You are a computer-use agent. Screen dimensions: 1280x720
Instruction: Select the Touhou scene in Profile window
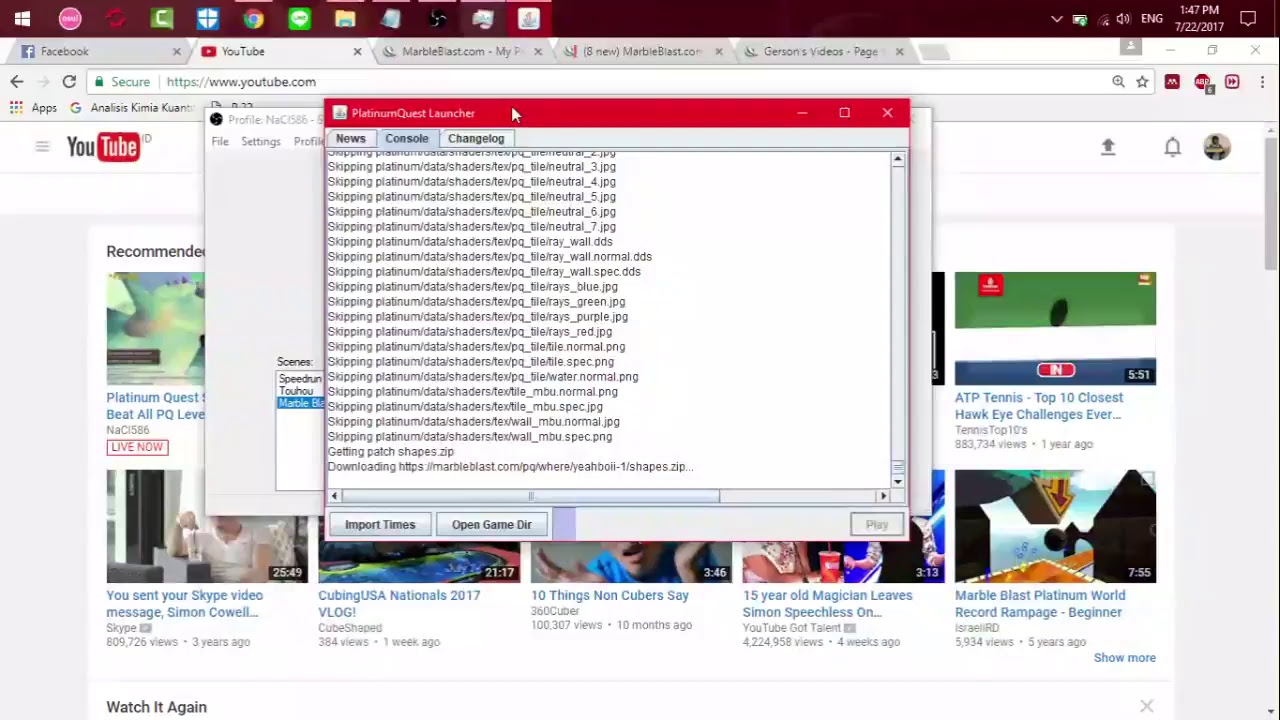297,391
